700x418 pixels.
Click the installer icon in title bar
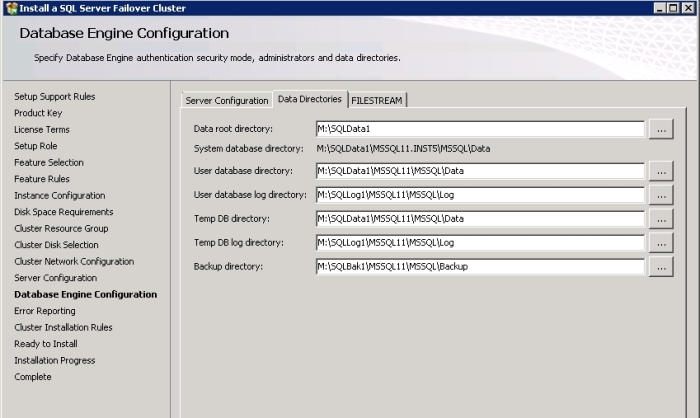pos(10,7)
